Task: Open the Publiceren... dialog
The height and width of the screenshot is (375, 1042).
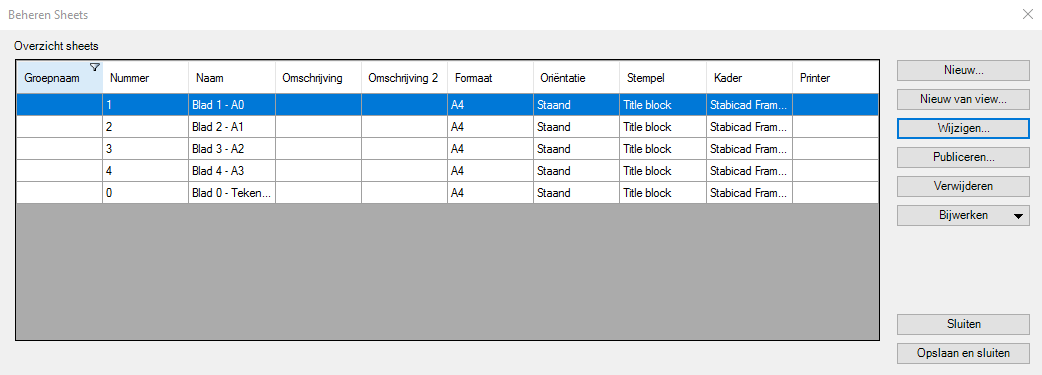Action: [x=963, y=158]
